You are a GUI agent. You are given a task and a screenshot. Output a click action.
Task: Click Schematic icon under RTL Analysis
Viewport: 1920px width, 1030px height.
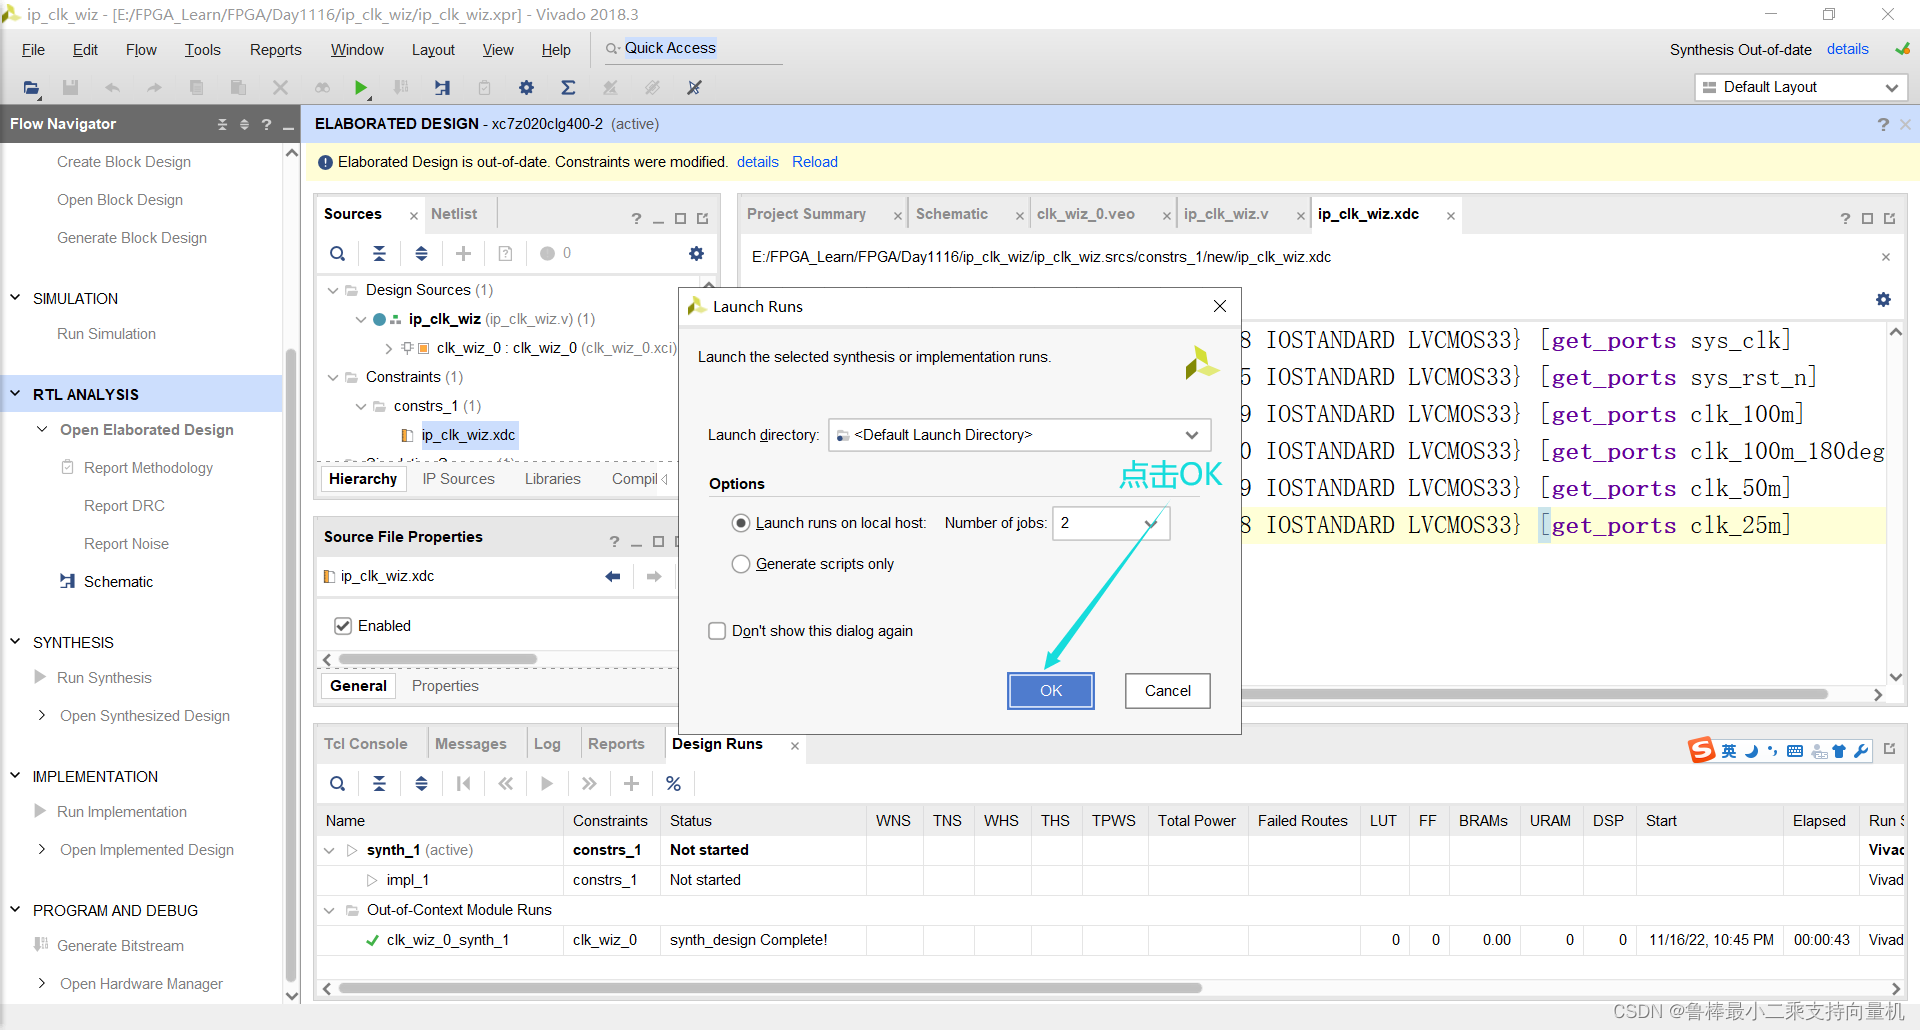67,581
